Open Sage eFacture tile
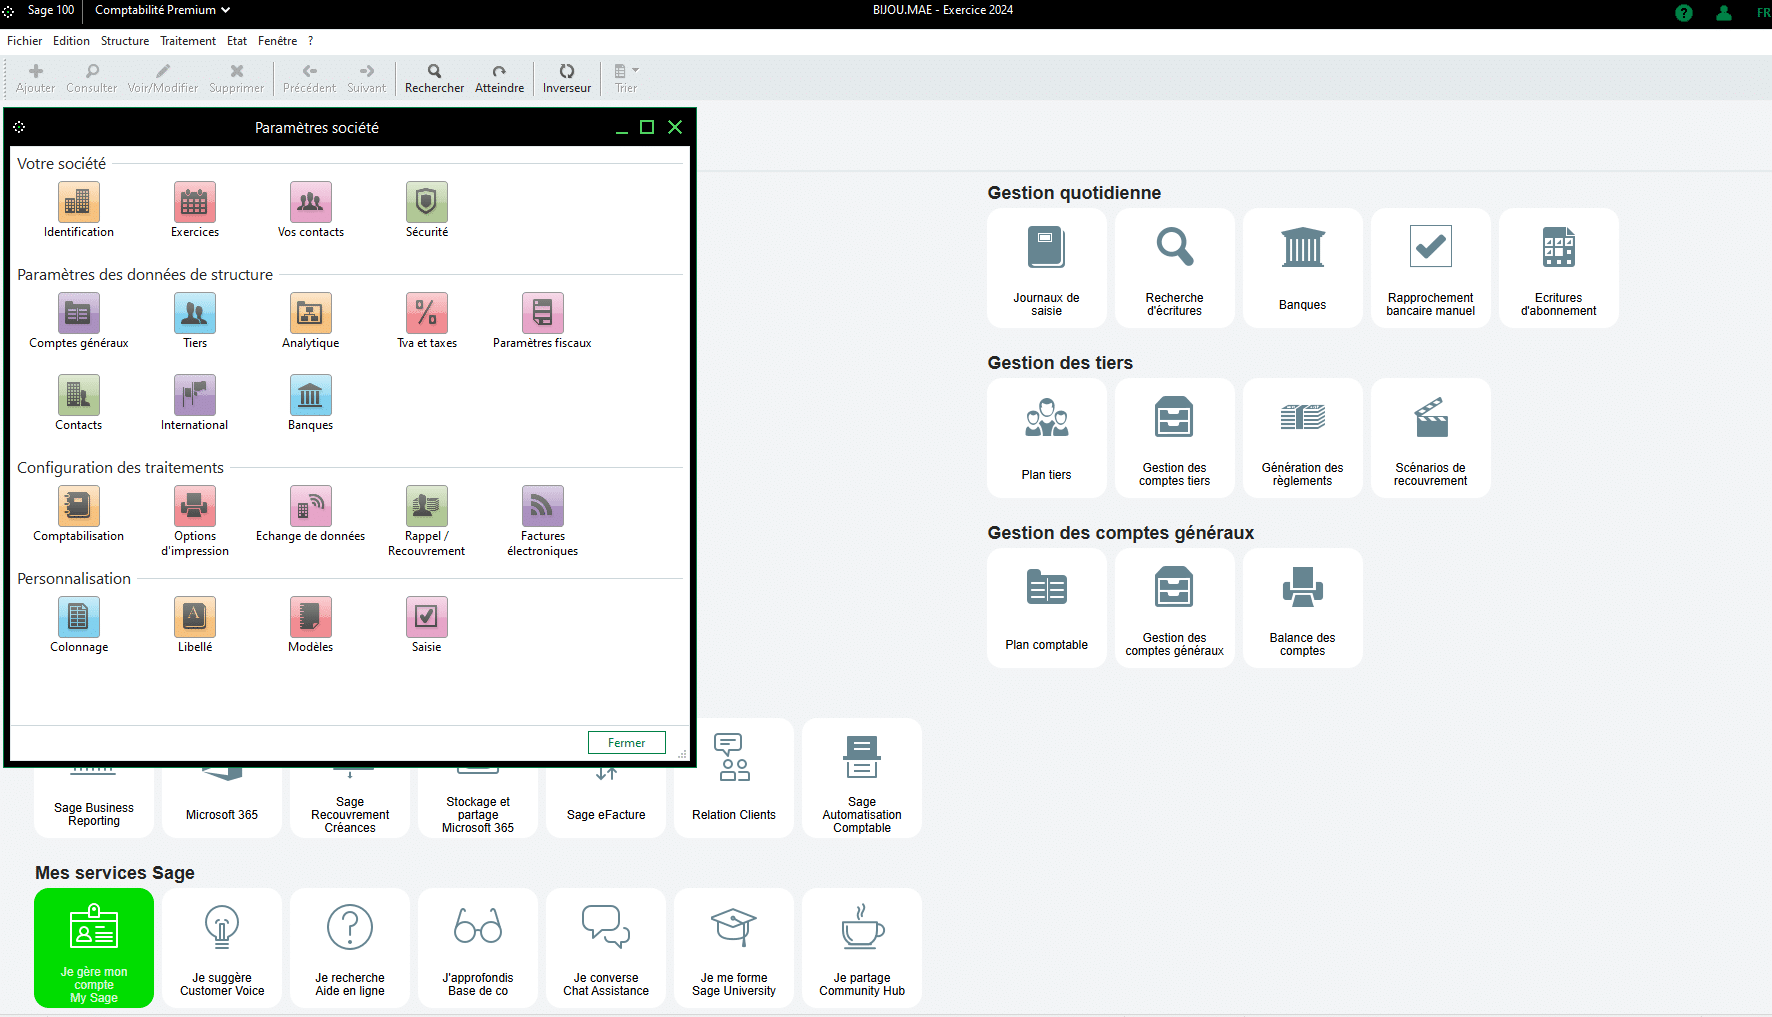The width and height of the screenshot is (1772, 1017). 606,802
